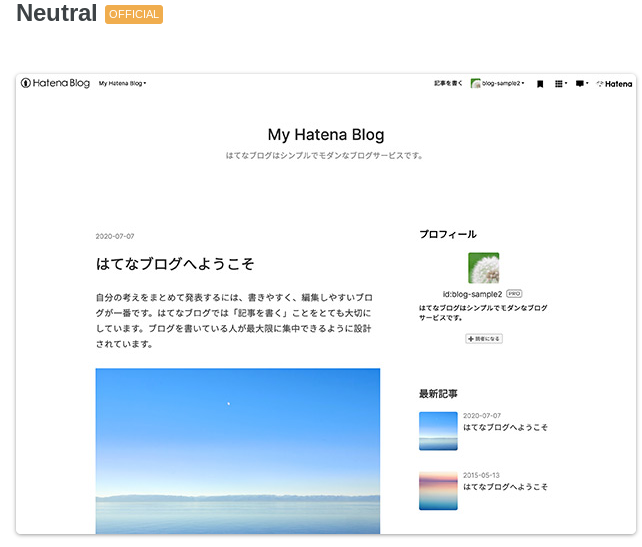Click the sidebar date 2015-05-13
Screen dimensions: 642x547
482,475
